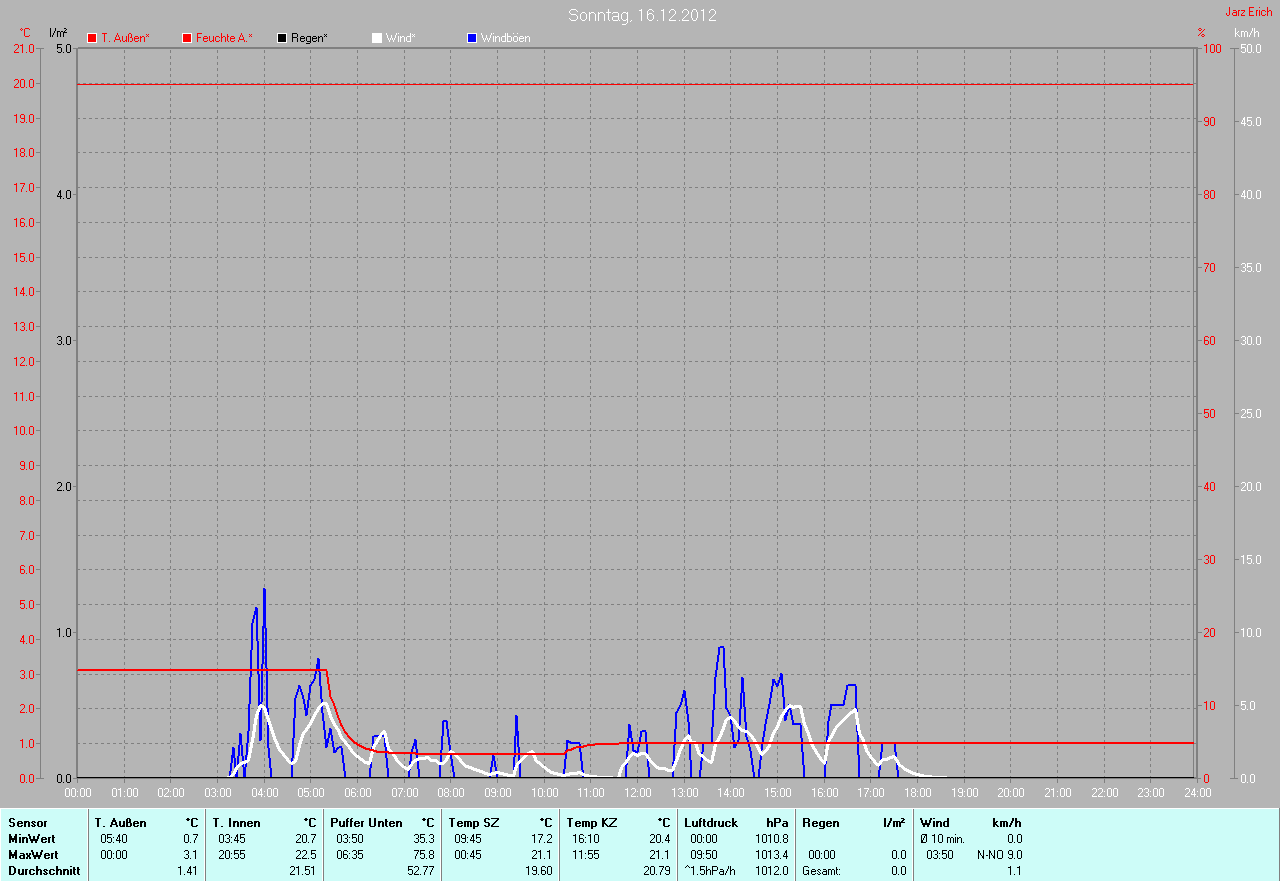Click the "21.0" temperature axis value
The height and width of the screenshot is (881, 1280).
coord(22,49)
